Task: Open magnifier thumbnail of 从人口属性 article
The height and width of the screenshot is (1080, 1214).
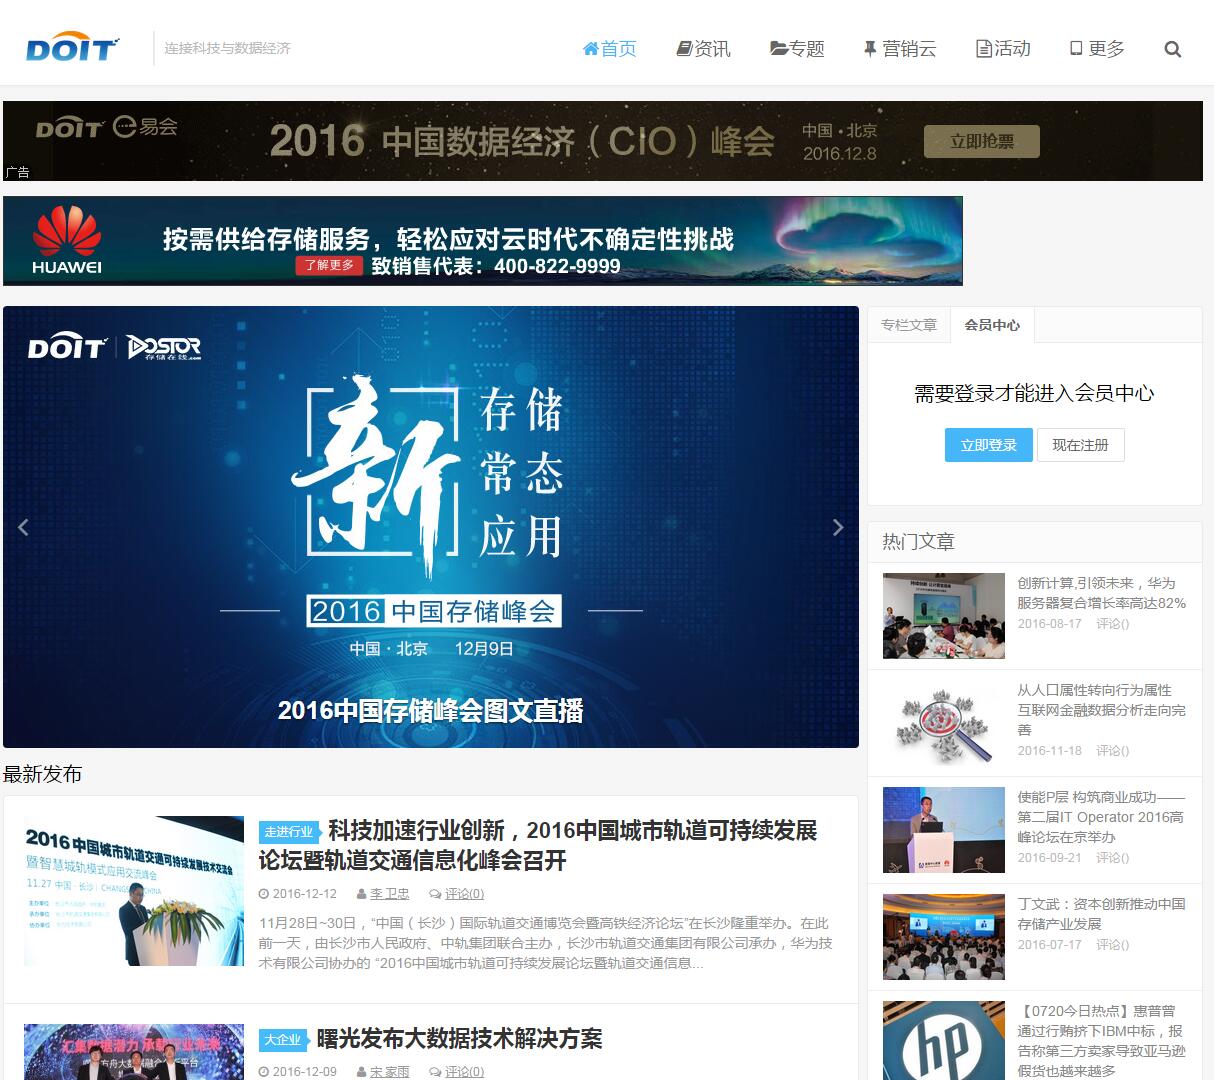Action: click(x=944, y=723)
